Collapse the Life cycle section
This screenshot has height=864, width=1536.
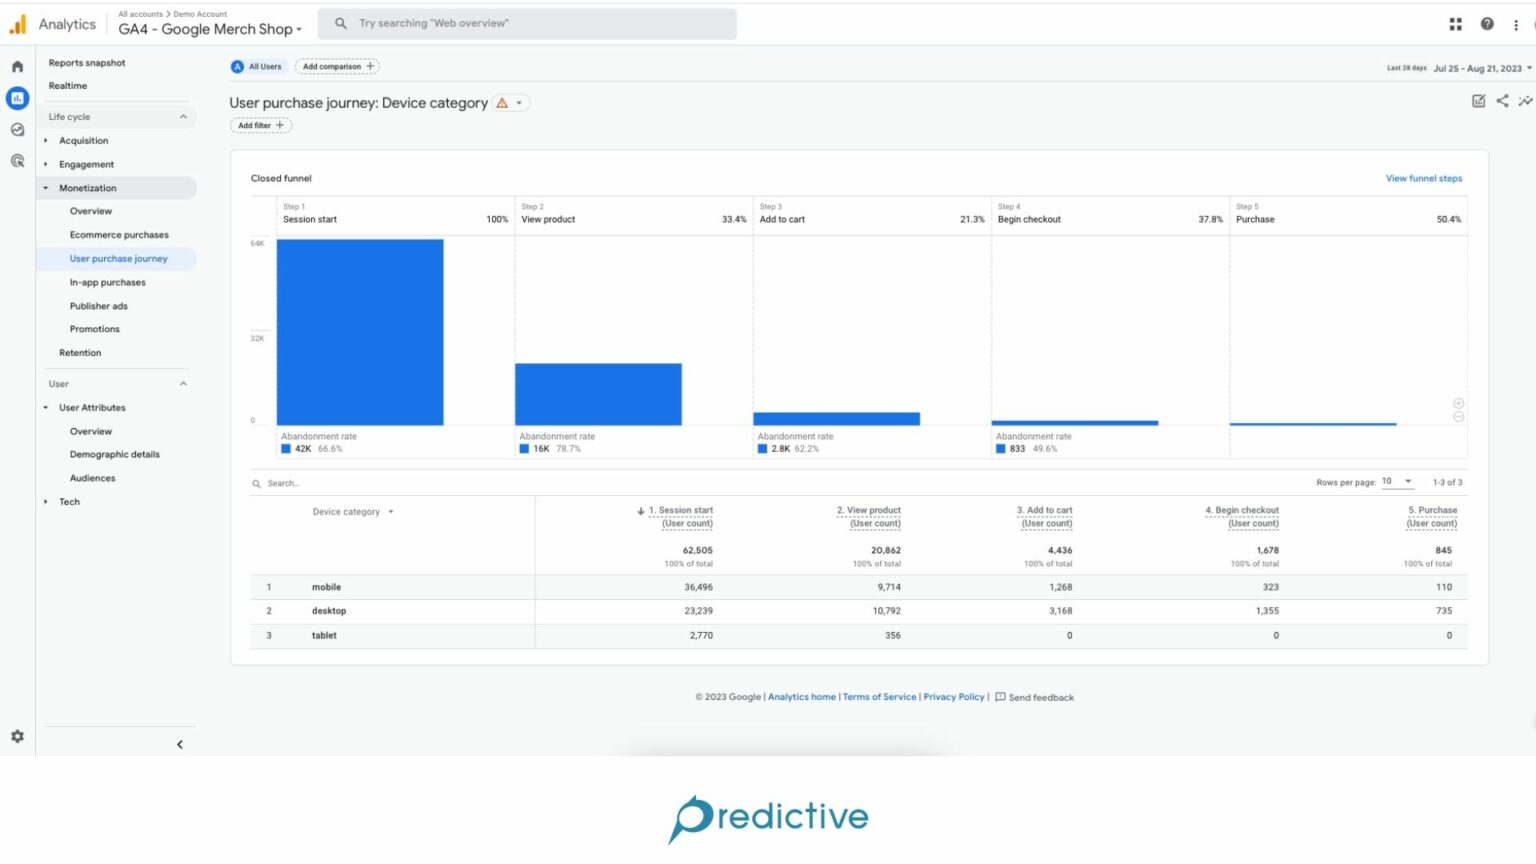[x=182, y=116]
